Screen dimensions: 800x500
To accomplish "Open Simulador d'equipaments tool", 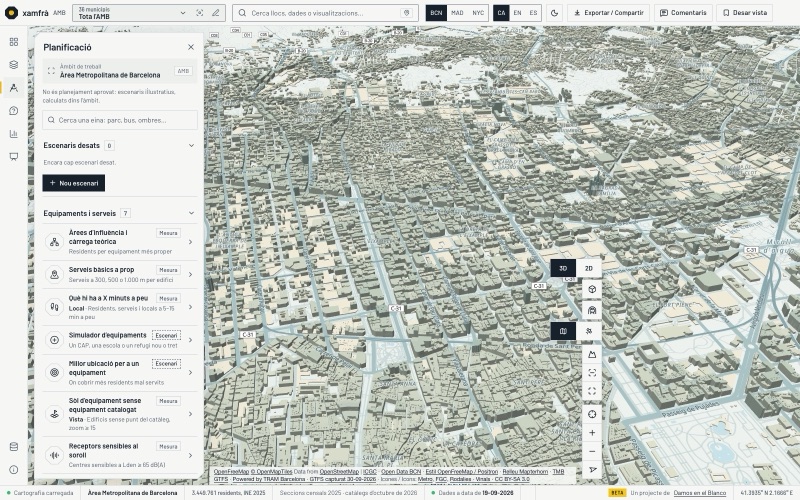I will tap(120, 340).
